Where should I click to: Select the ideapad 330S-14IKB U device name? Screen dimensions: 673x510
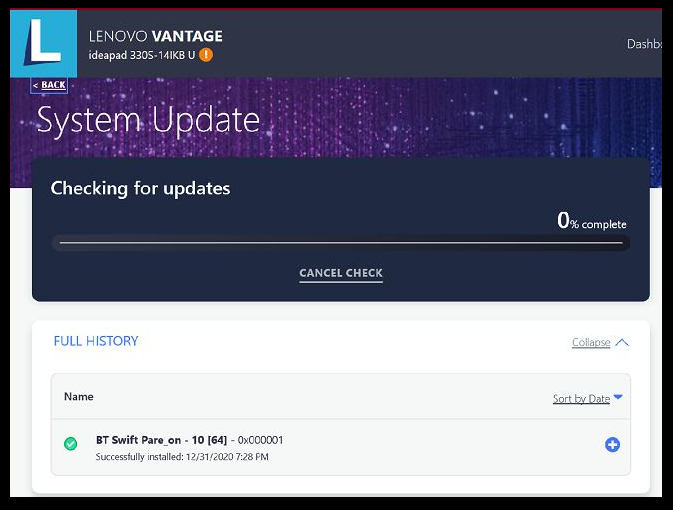pyautogui.click(x=142, y=55)
